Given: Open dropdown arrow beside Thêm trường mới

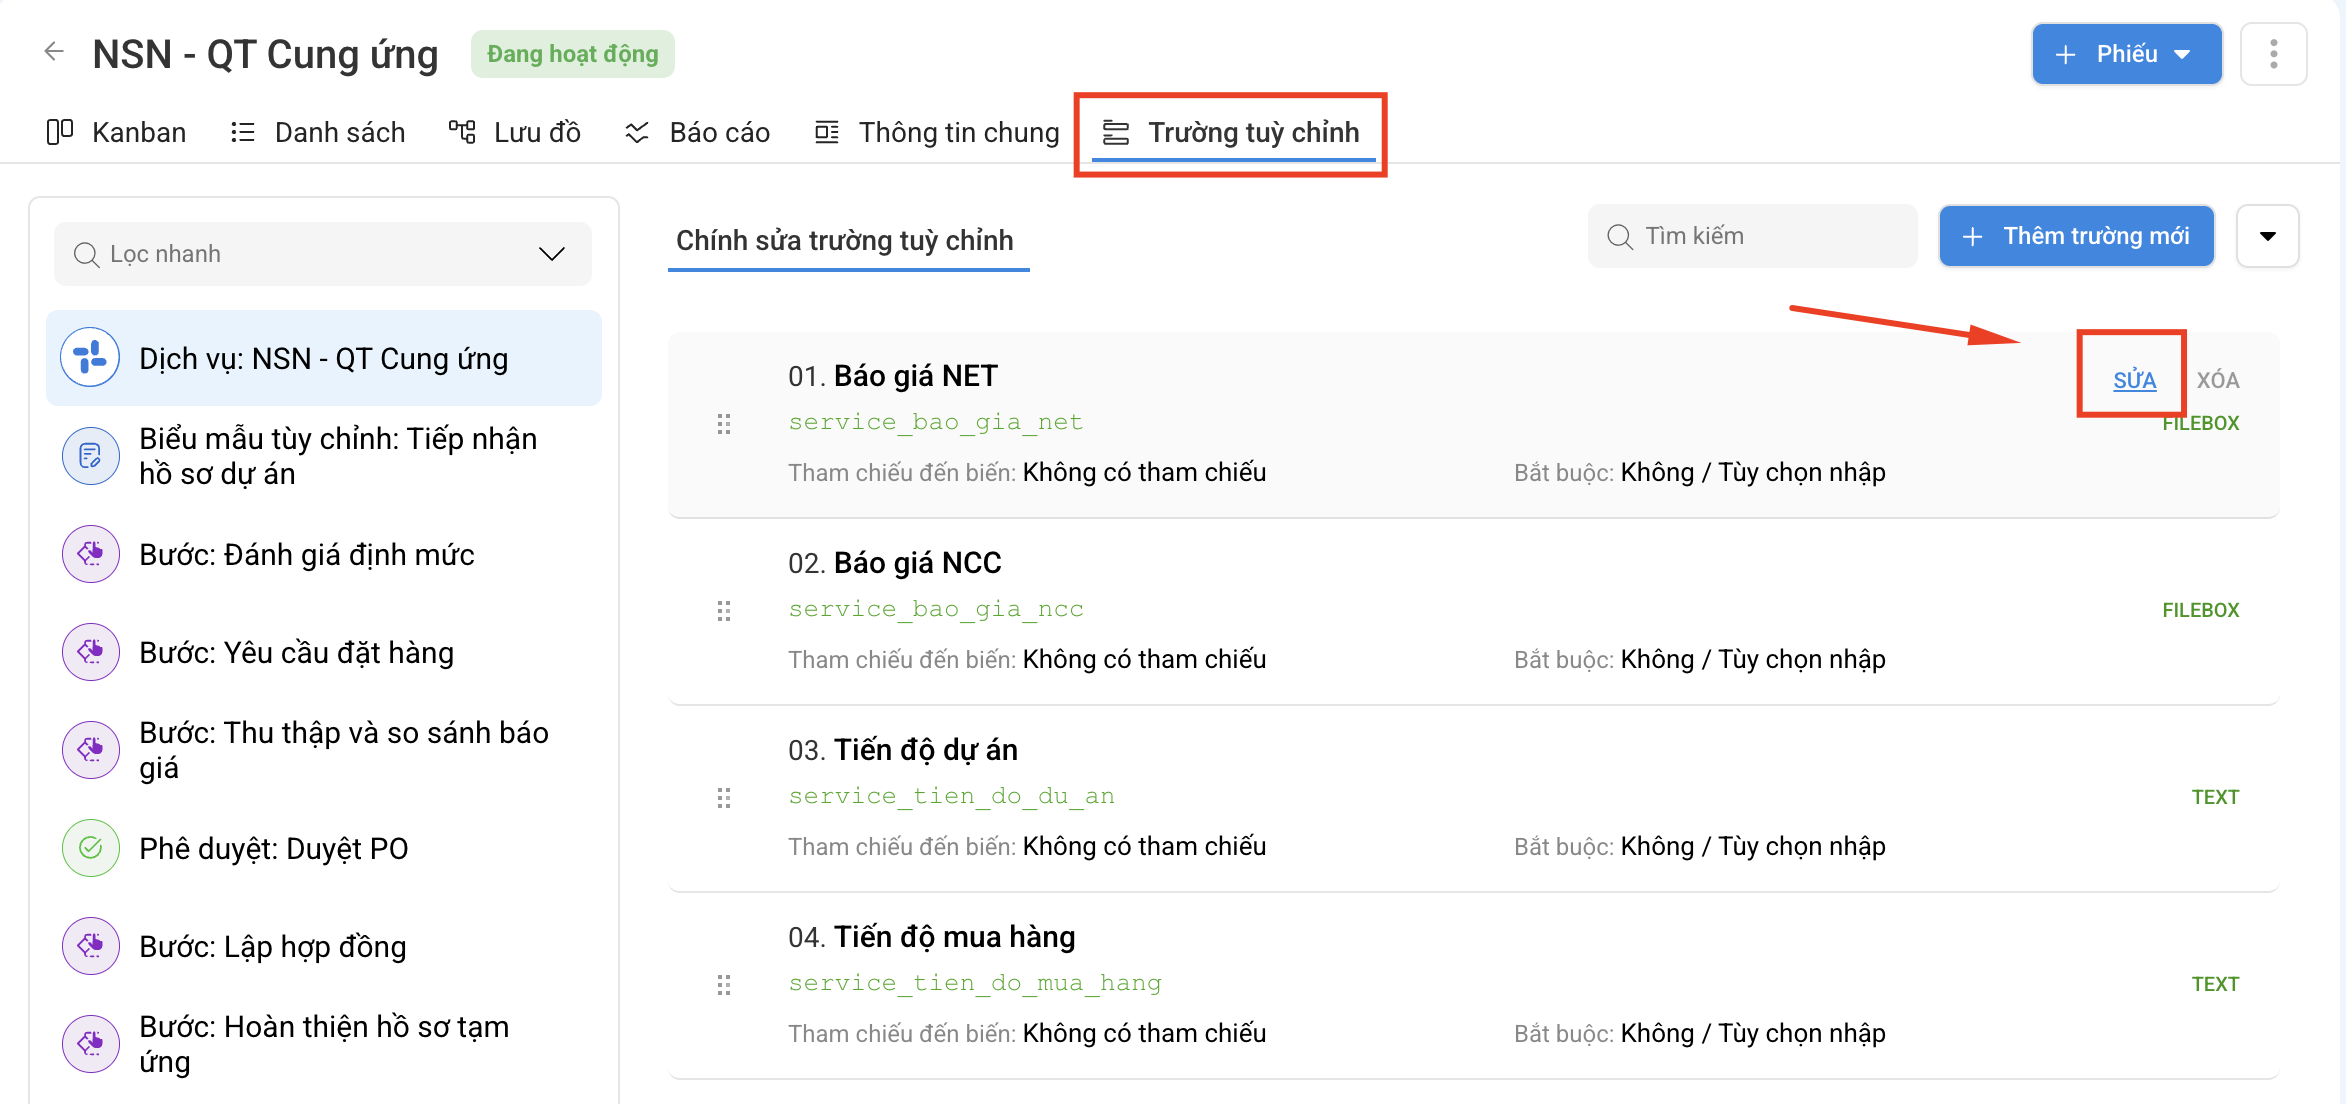Looking at the screenshot, I should (2267, 236).
